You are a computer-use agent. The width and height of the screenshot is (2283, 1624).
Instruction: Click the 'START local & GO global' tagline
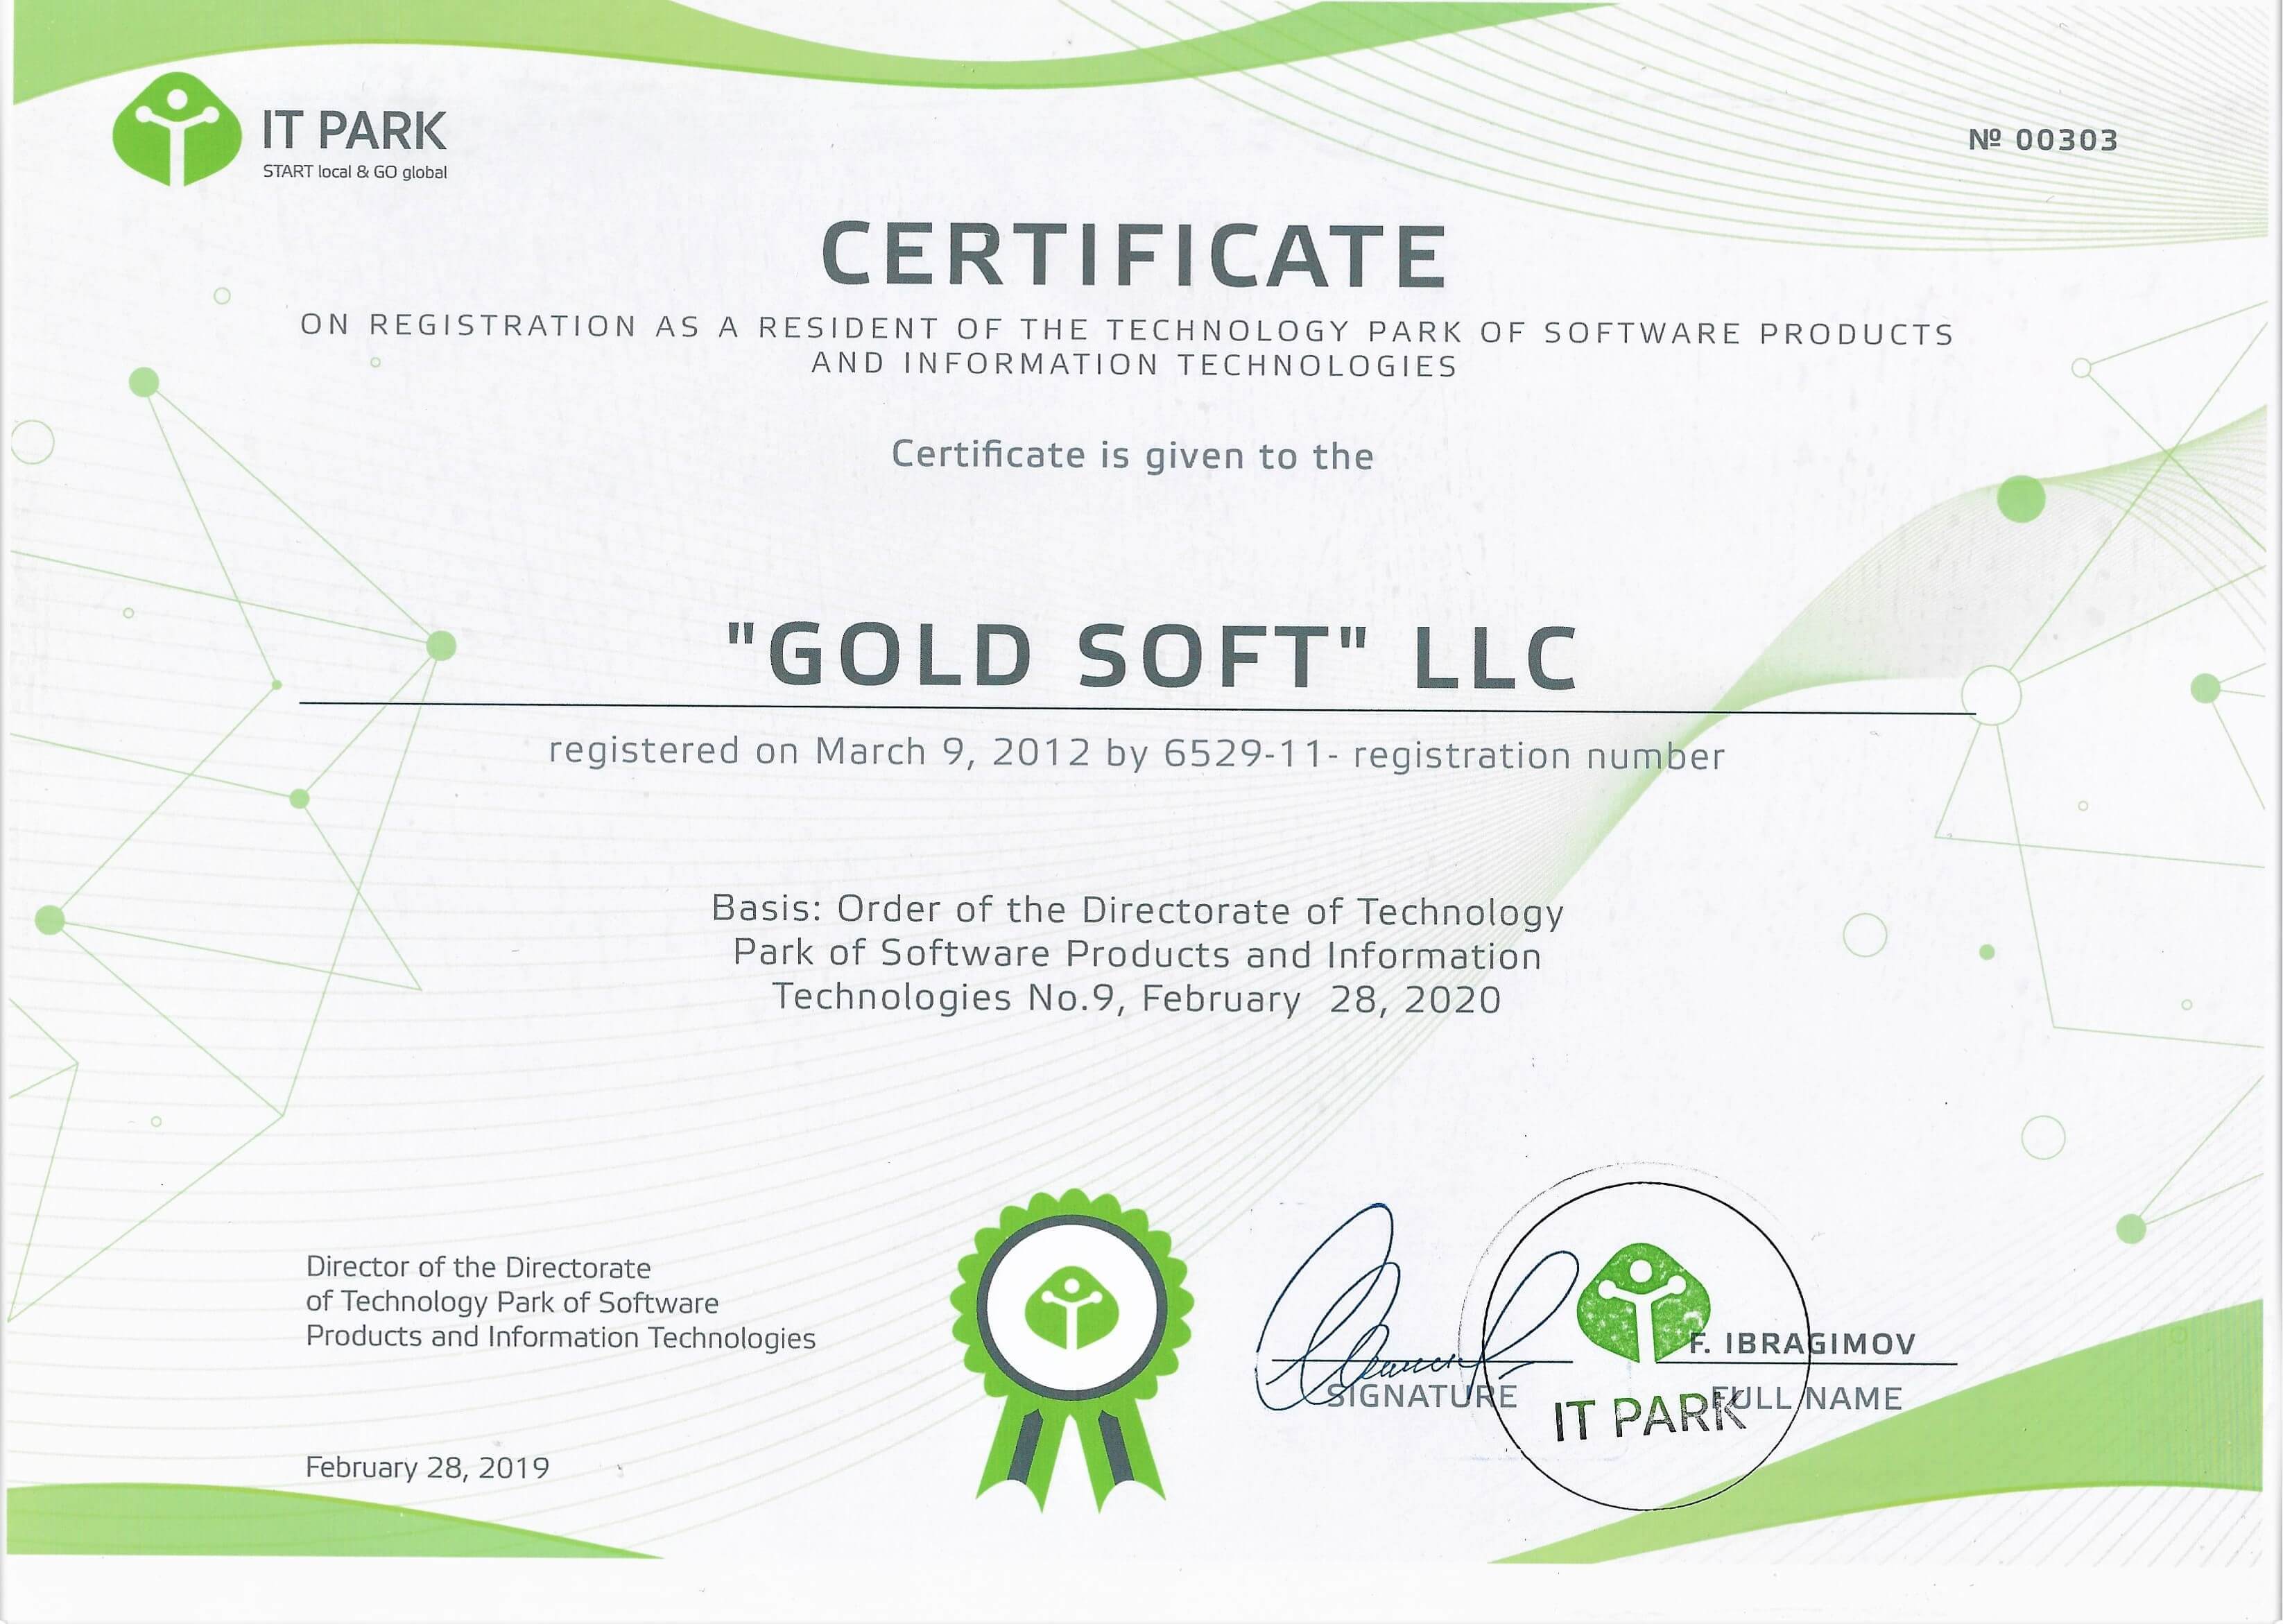(x=355, y=172)
